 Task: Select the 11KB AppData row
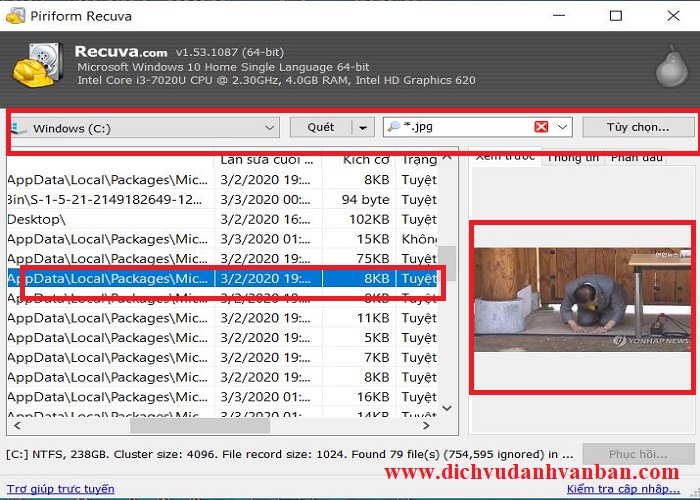222,318
